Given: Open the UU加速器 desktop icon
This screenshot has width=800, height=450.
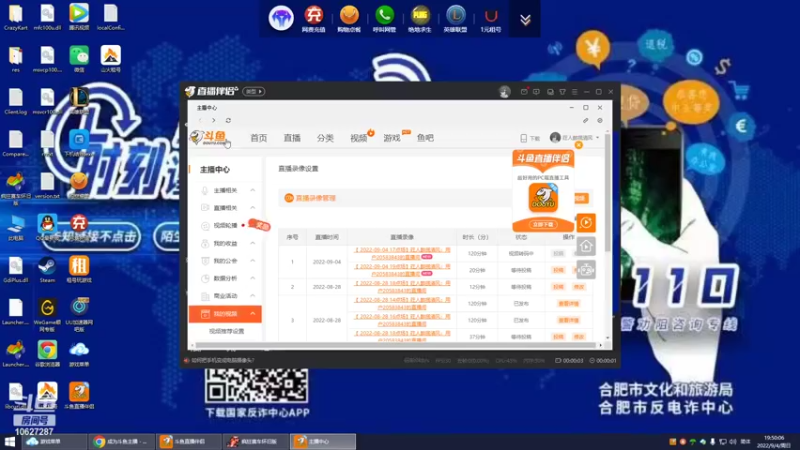Looking at the screenshot, I should pos(79,315).
